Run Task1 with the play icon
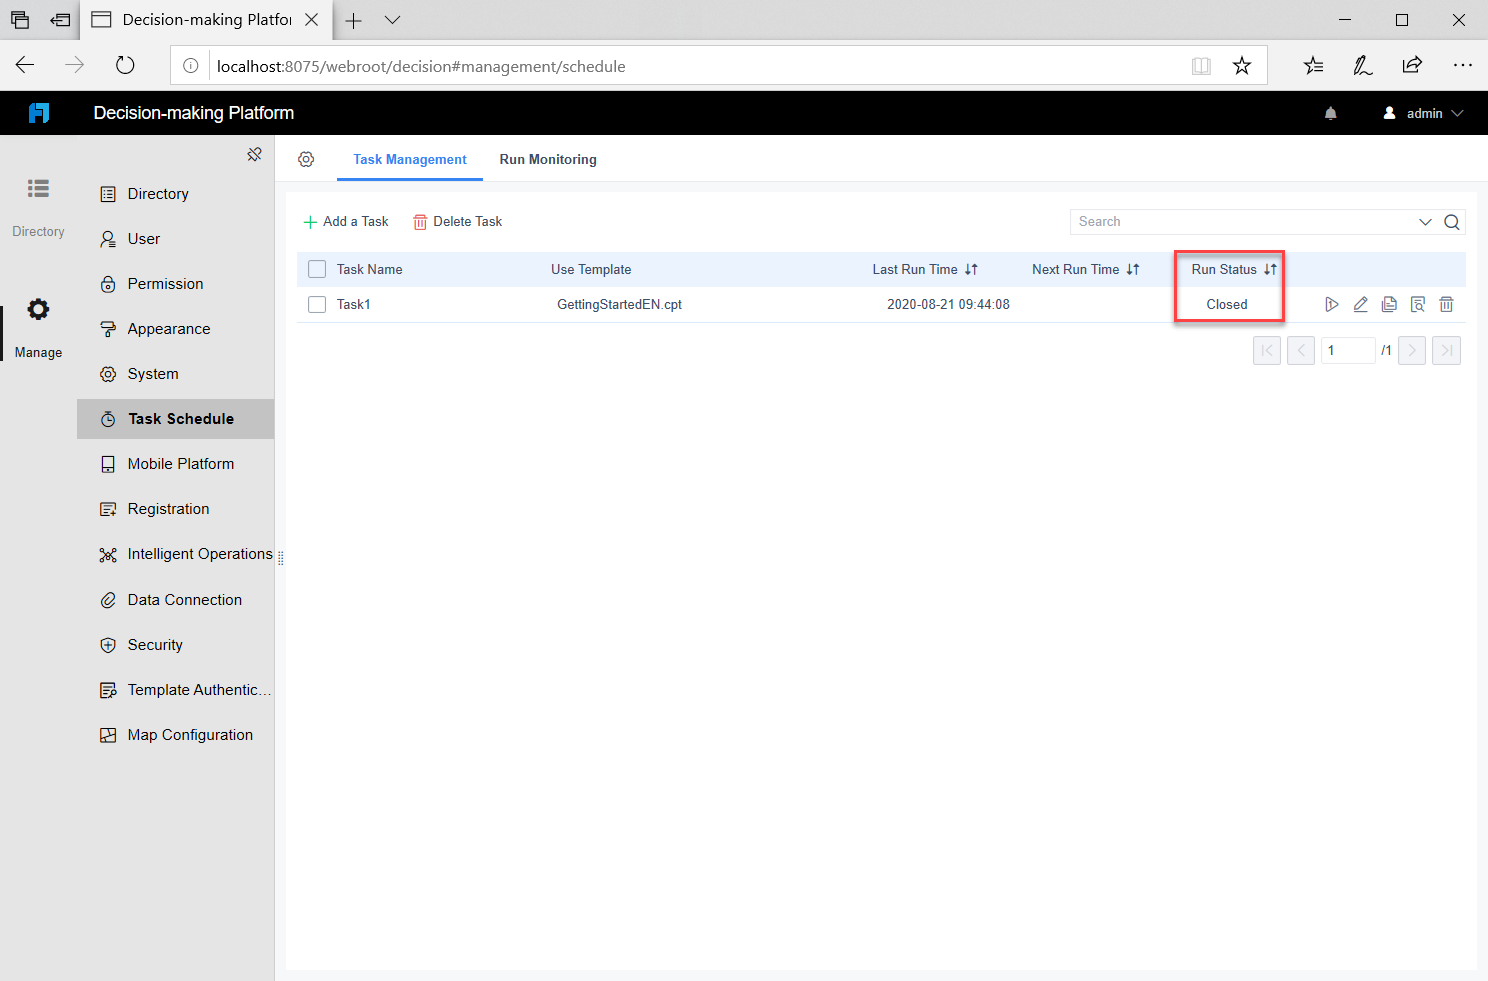The image size is (1488, 981). (1331, 304)
